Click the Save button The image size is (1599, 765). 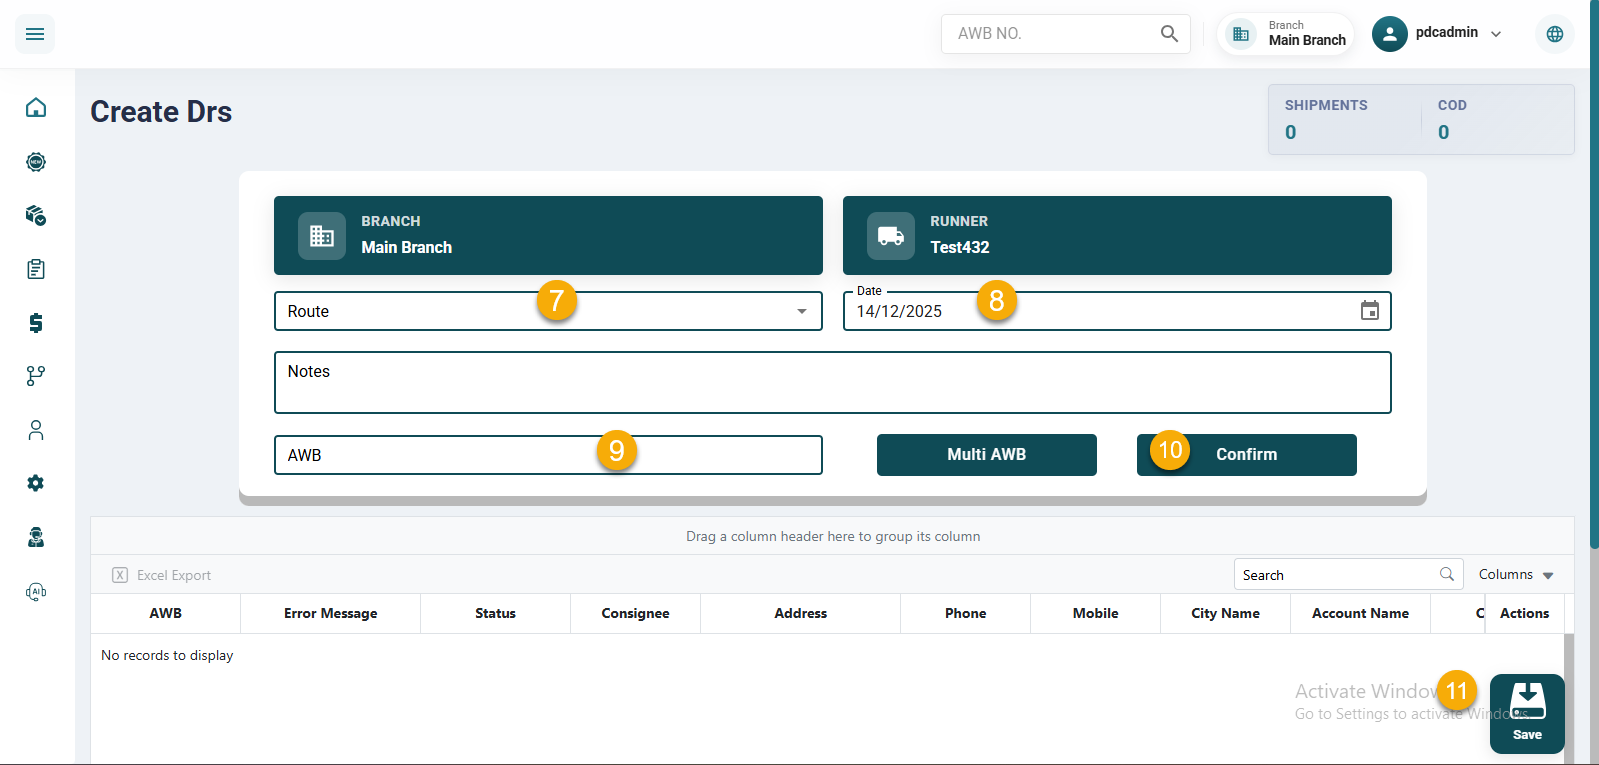(x=1526, y=713)
